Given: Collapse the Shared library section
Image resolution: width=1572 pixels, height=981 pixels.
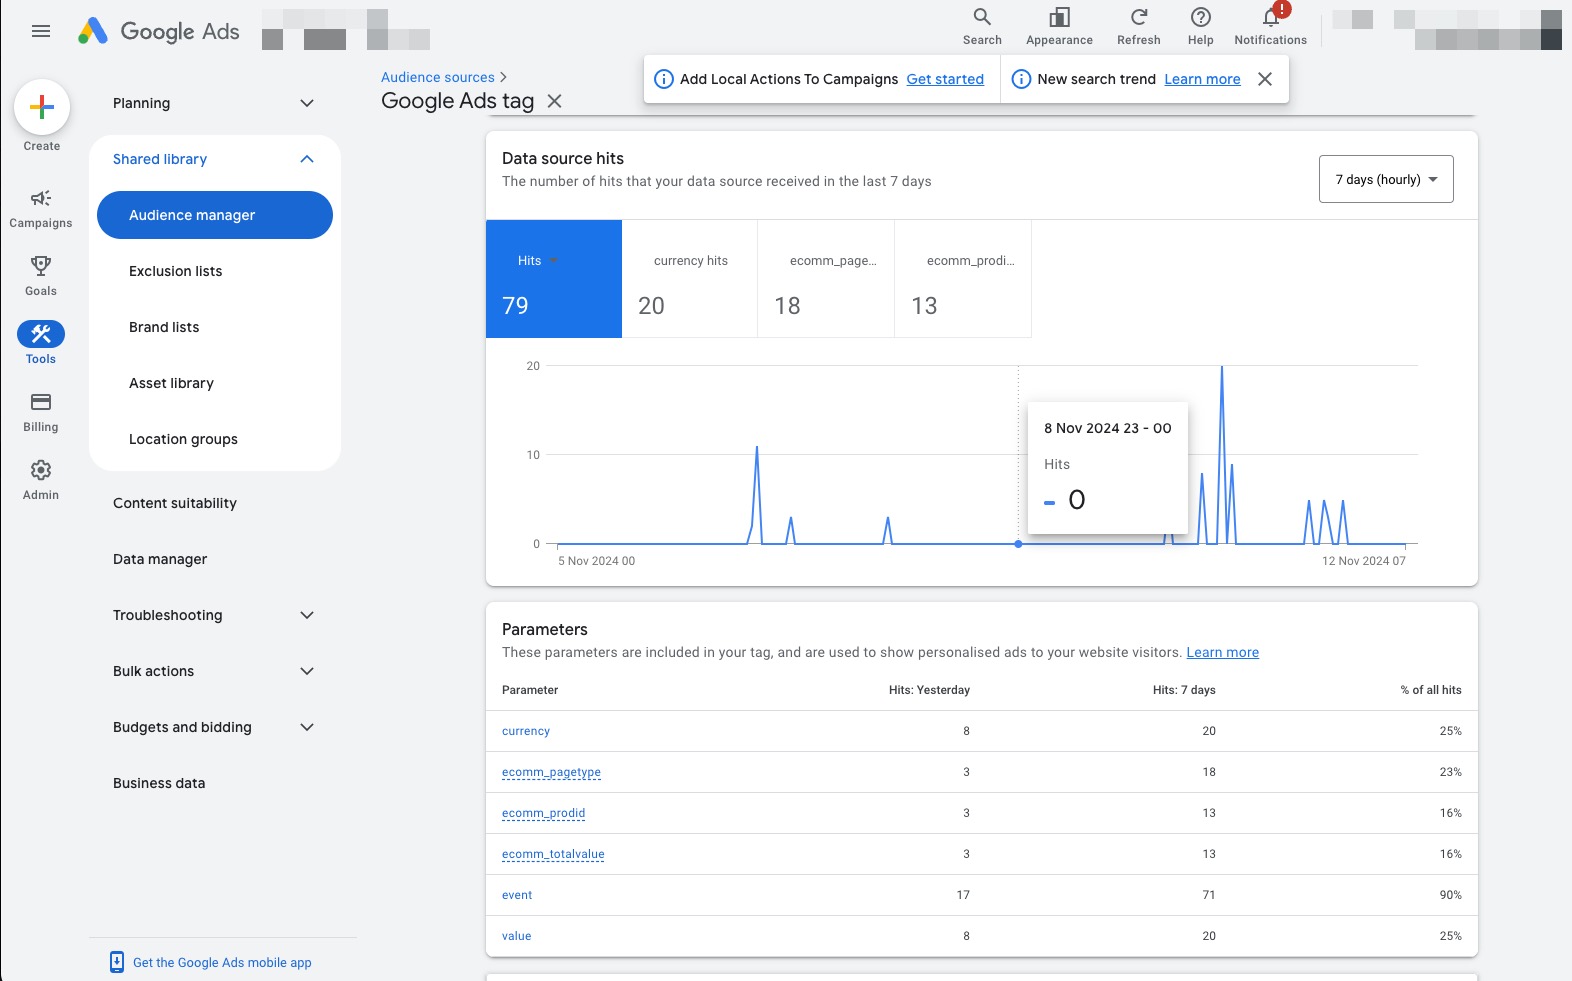Looking at the screenshot, I should (x=307, y=159).
